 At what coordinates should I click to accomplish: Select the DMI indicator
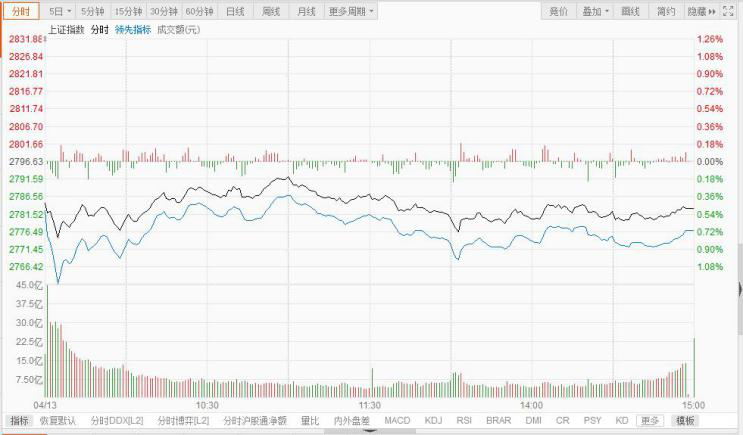click(x=533, y=421)
